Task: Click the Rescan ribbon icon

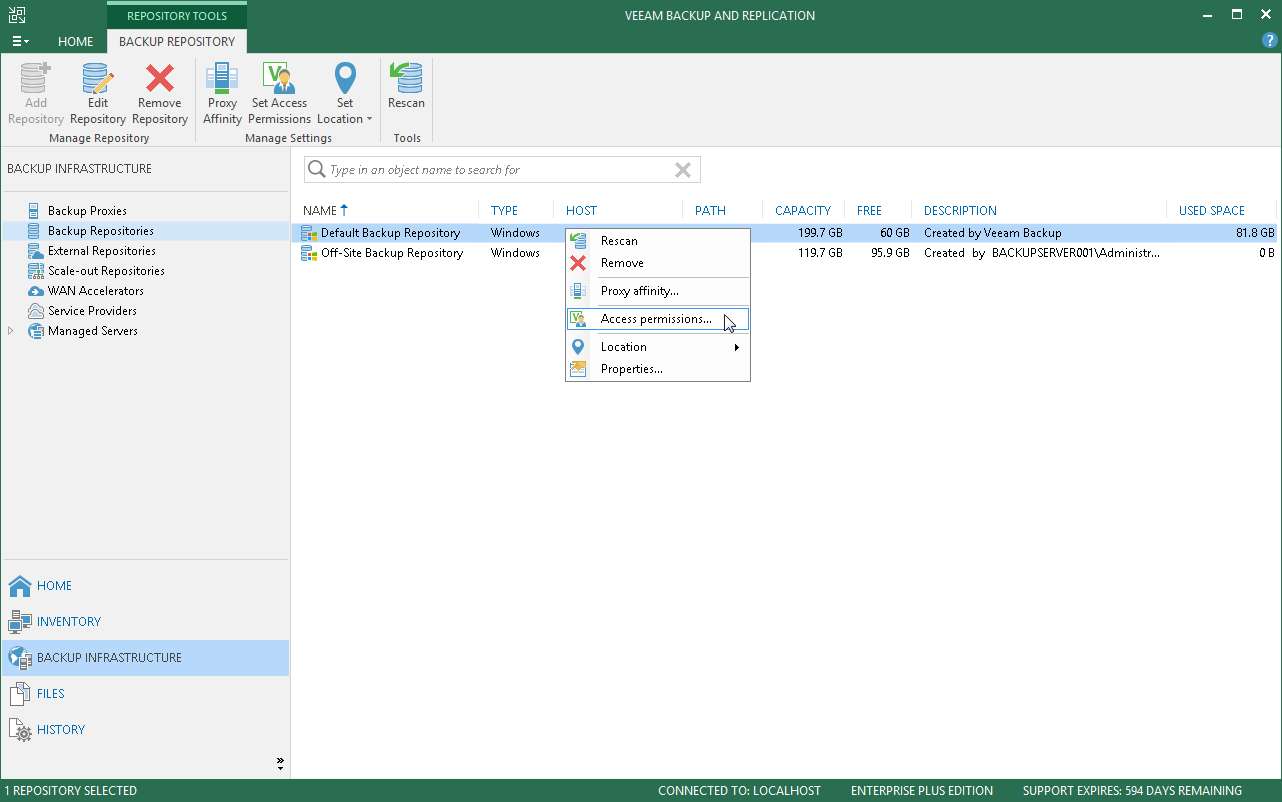Action: click(406, 78)
